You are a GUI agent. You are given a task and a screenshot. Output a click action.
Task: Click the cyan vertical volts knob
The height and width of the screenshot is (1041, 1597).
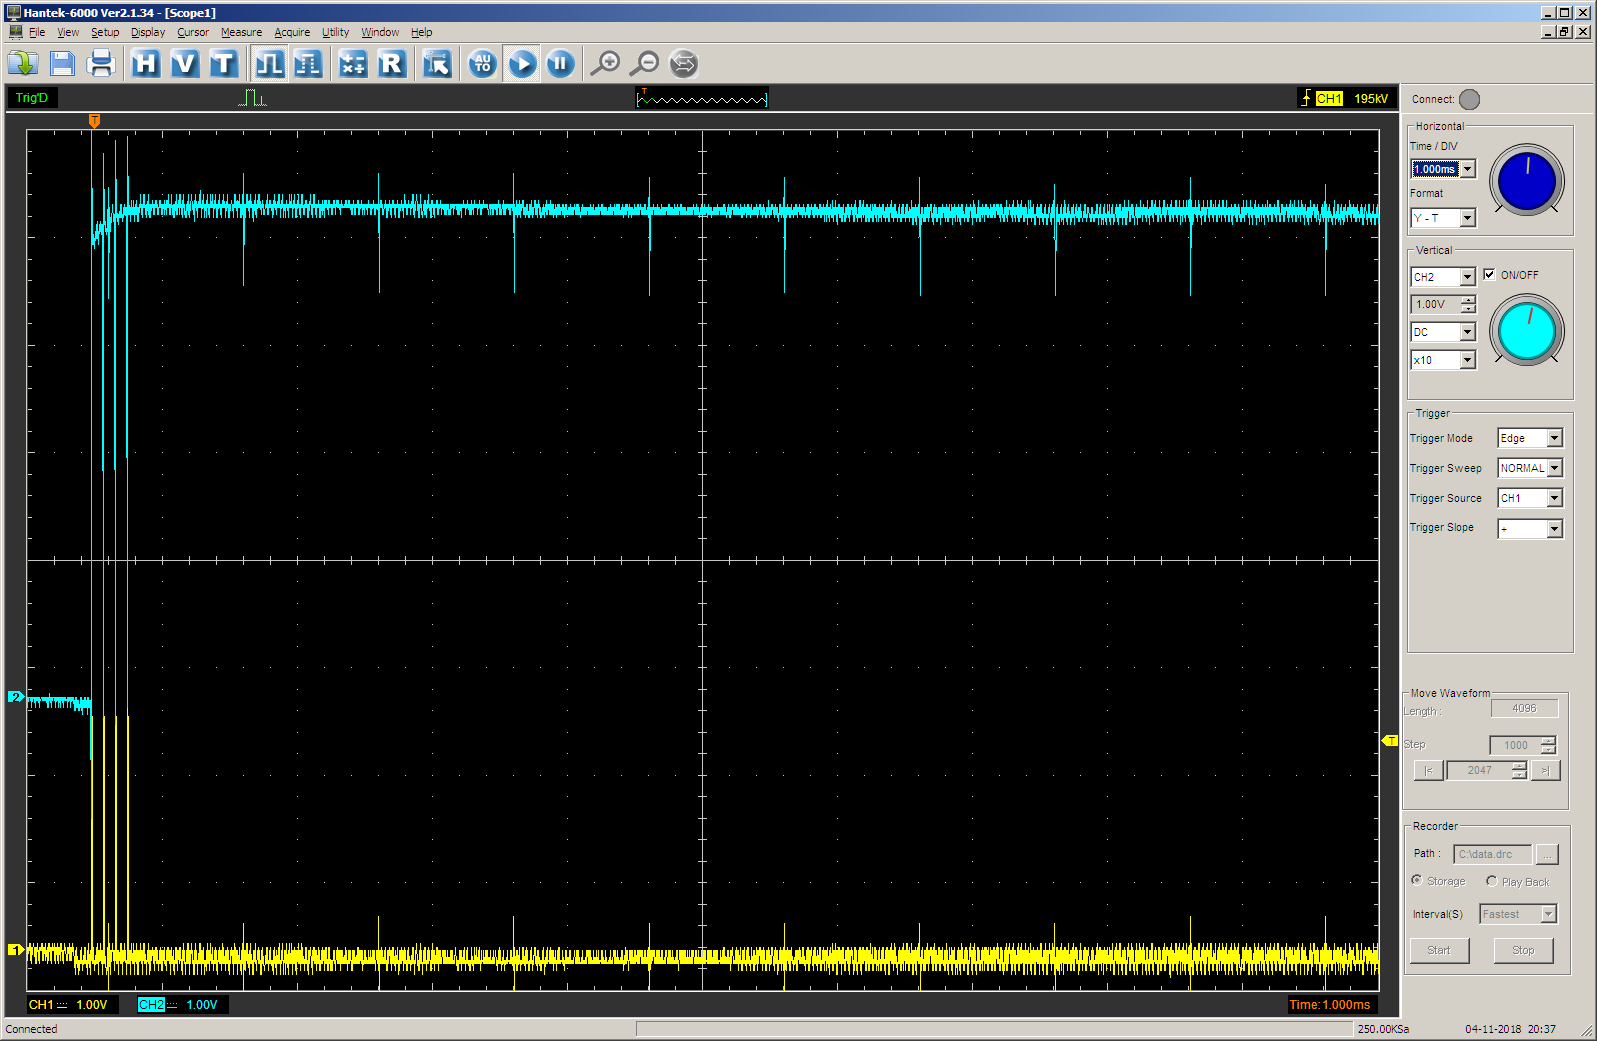click(x=1527, y=331)
